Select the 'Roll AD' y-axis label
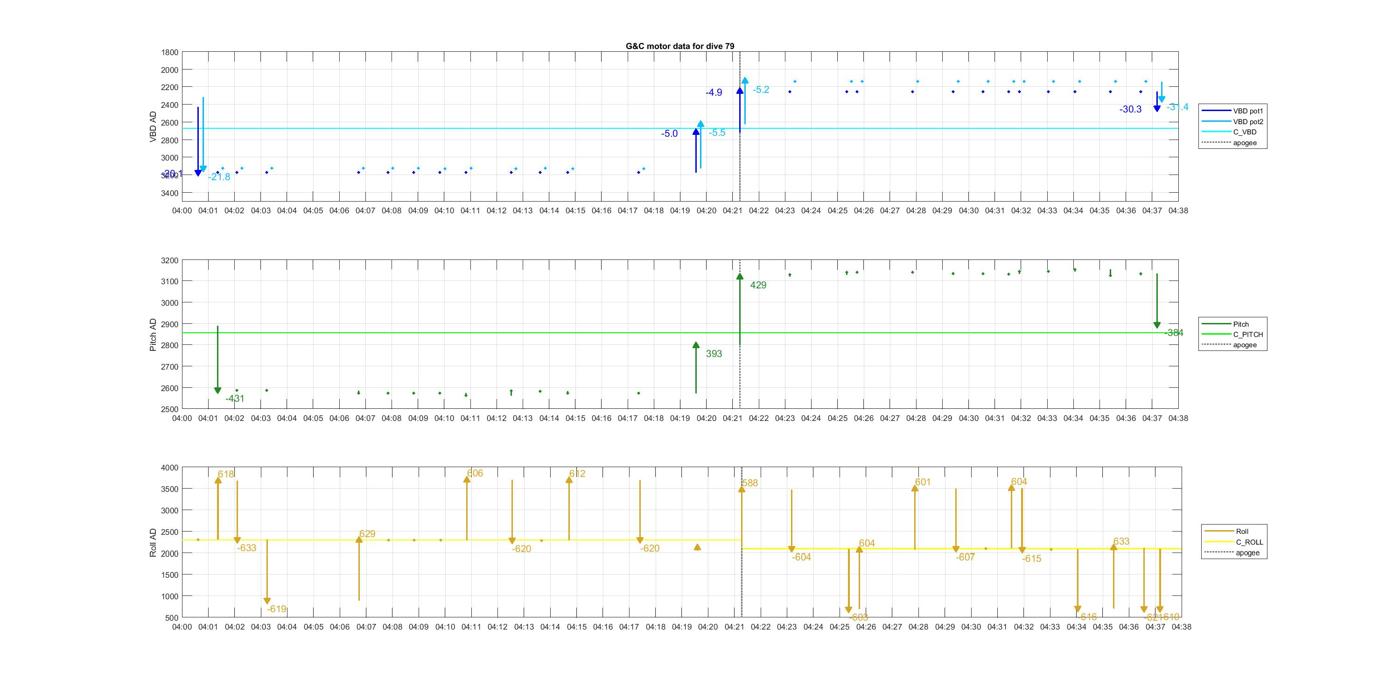This screenshot has width=1400, height=693. 153,541
